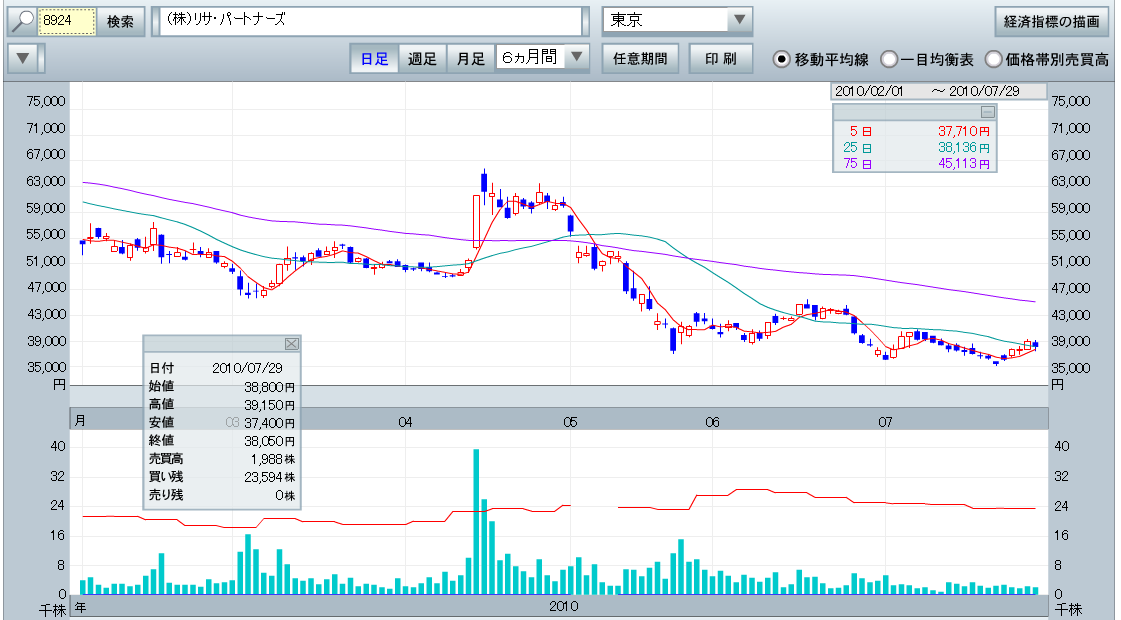Select the 移動平均線 radio button
The height and width of the screenshot is (620, 1121).
pyautogui.click(x=782, y=59)
